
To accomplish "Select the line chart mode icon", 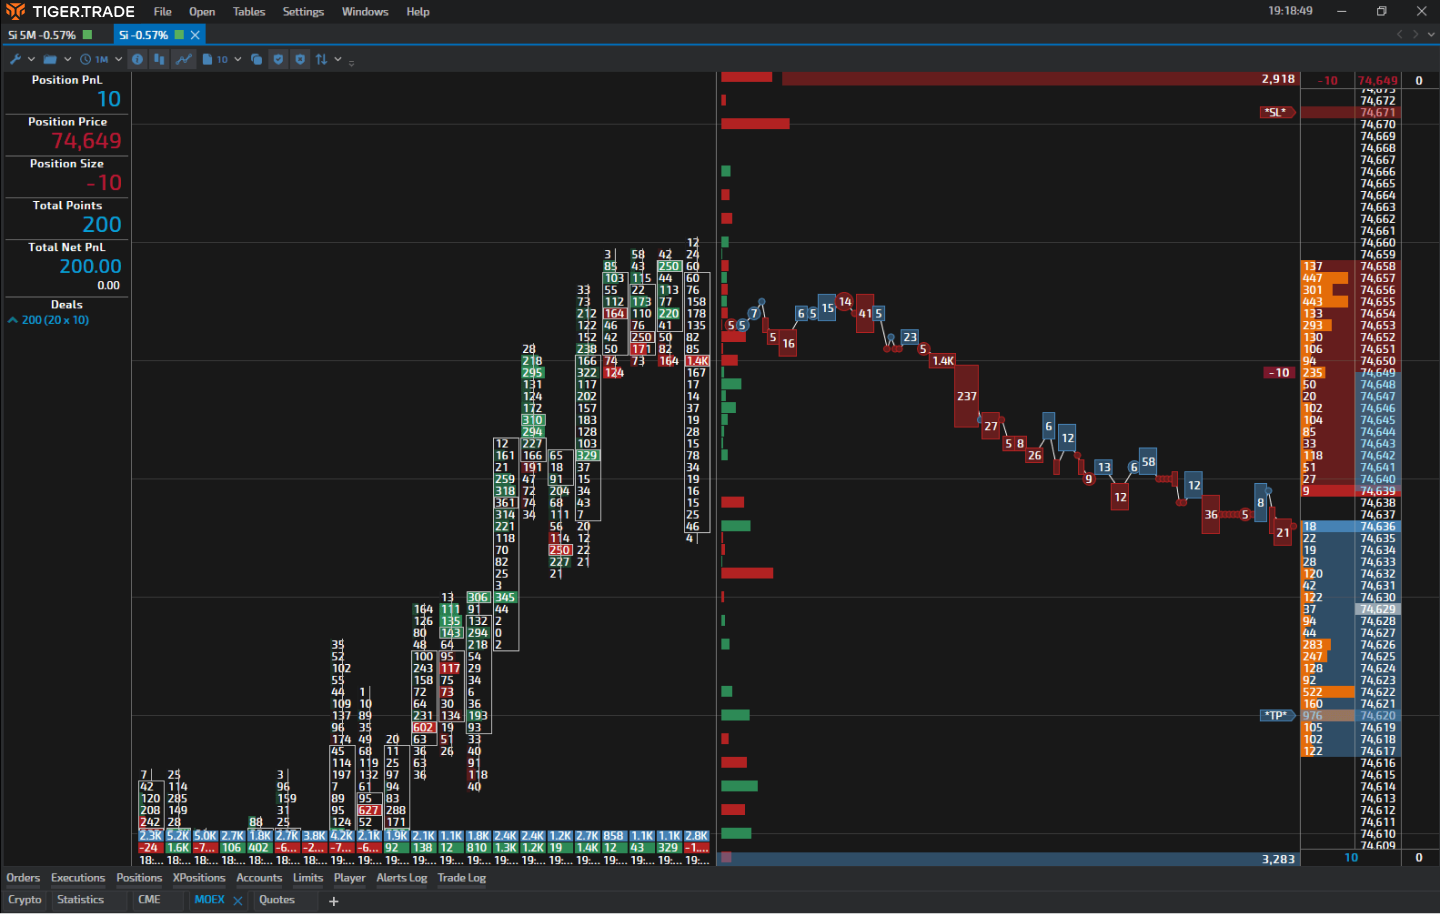I will (184, 59).
